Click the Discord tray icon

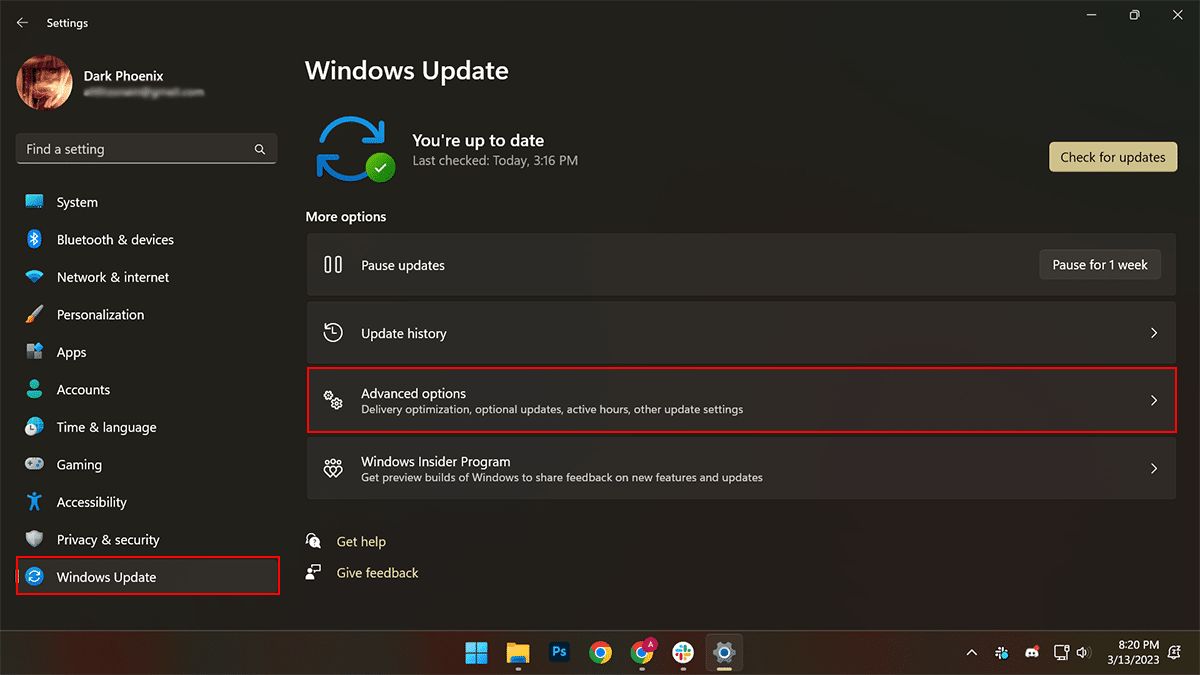(1031, 653)
